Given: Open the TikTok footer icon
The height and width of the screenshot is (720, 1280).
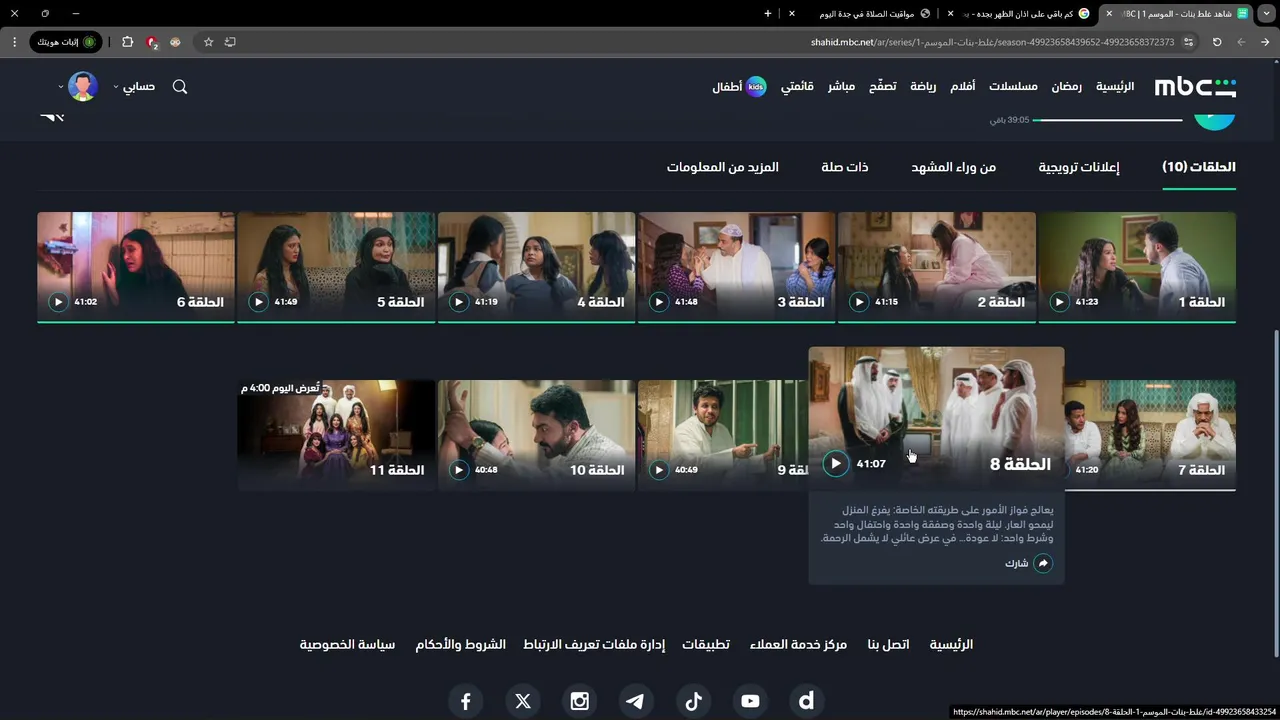Looking at the screenshot, I should coord(693,701).
